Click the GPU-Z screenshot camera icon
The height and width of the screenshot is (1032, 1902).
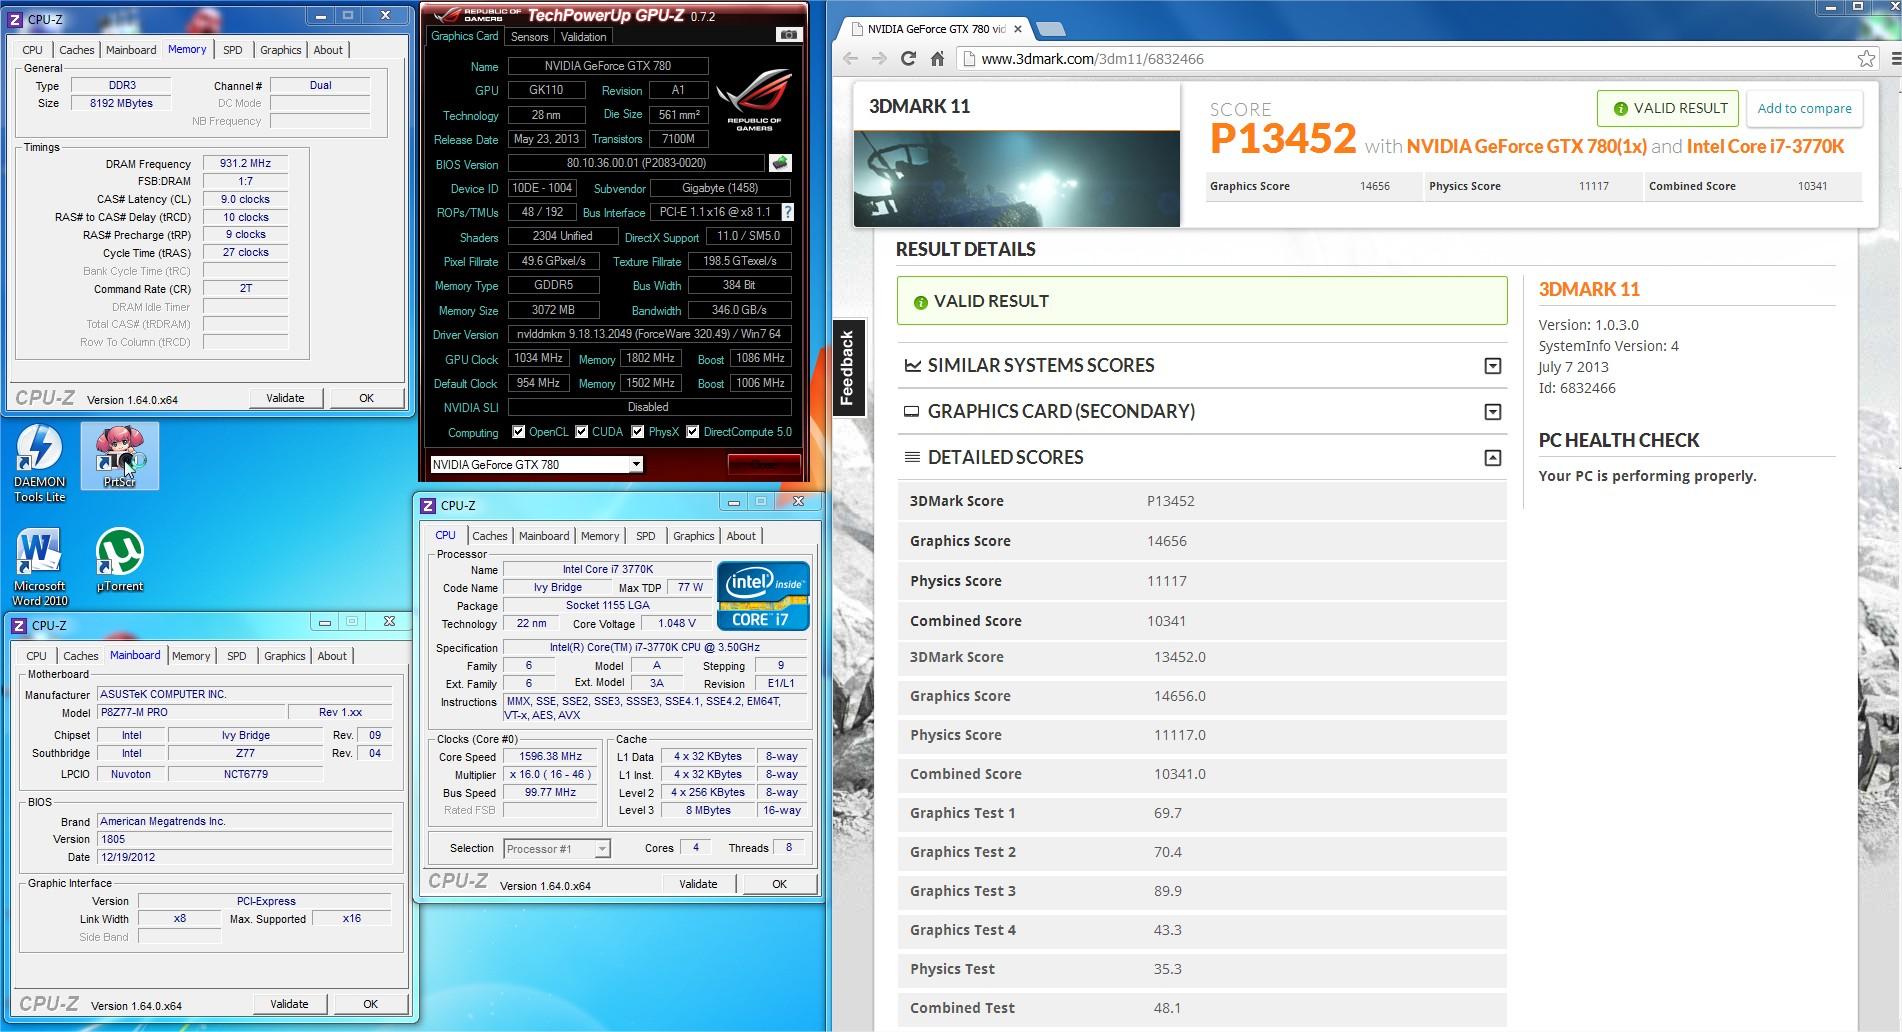(x=789, y=35)
